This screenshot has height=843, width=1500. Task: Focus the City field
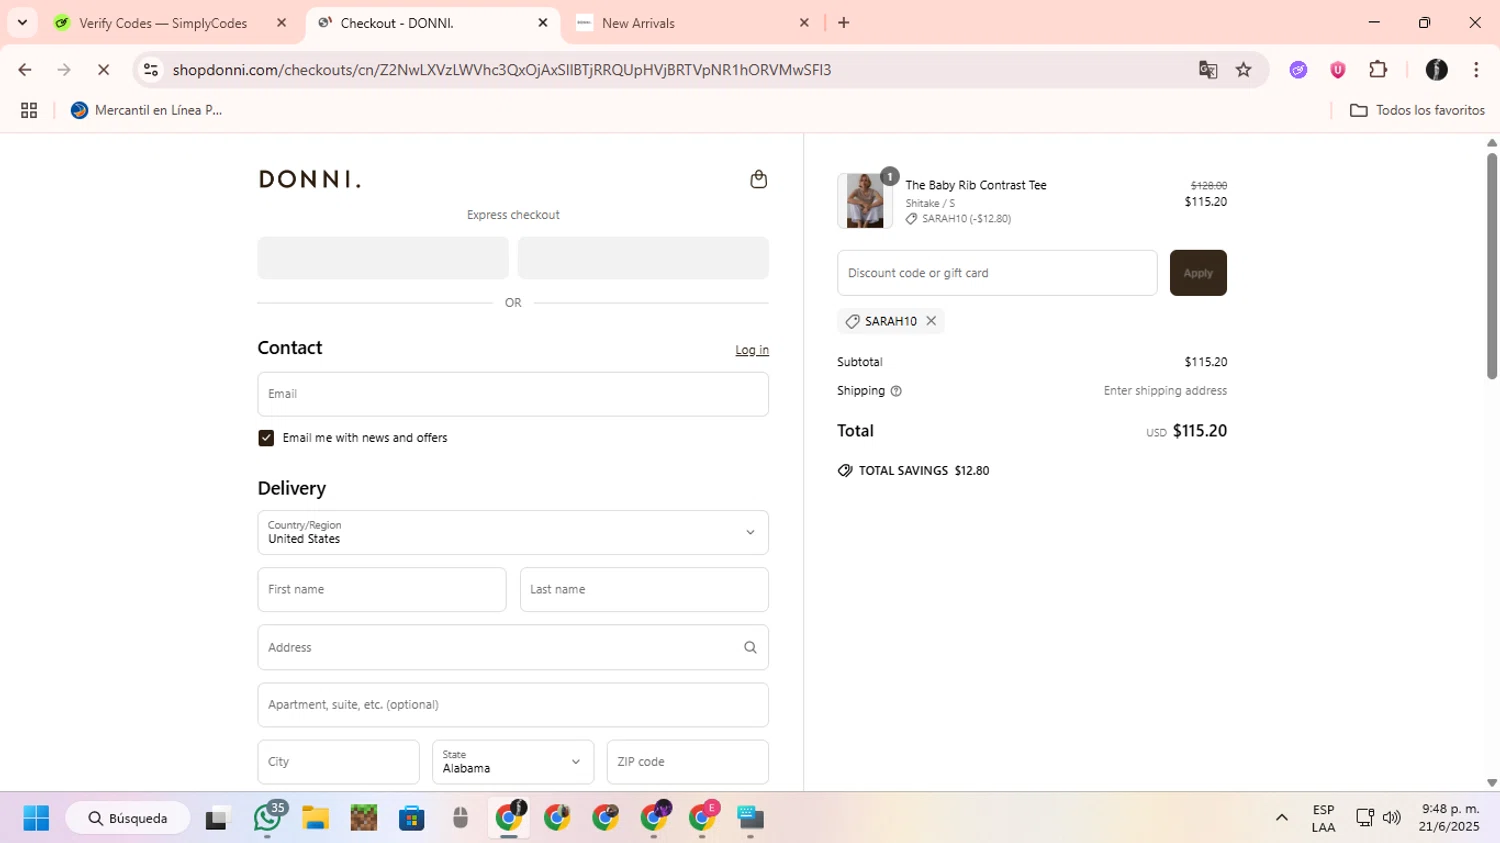click(339, 762)
